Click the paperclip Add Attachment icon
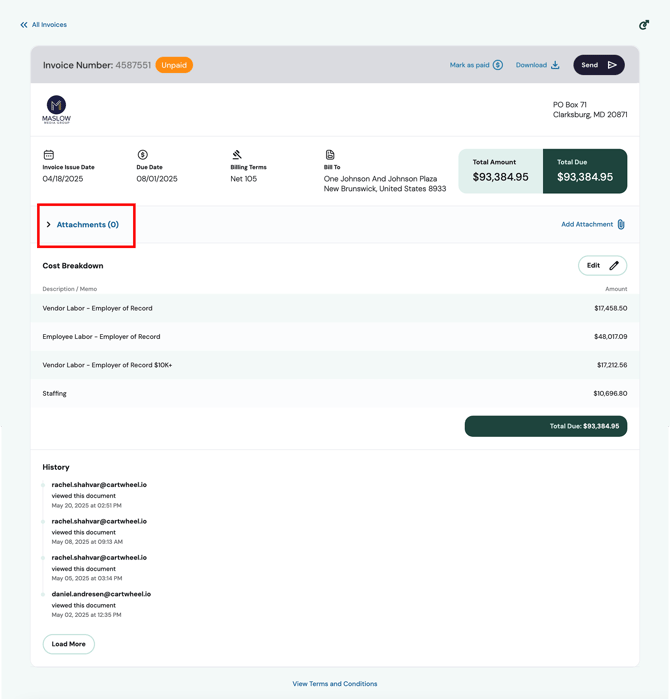This screenshot has height=699, width=670. (621, 225)
